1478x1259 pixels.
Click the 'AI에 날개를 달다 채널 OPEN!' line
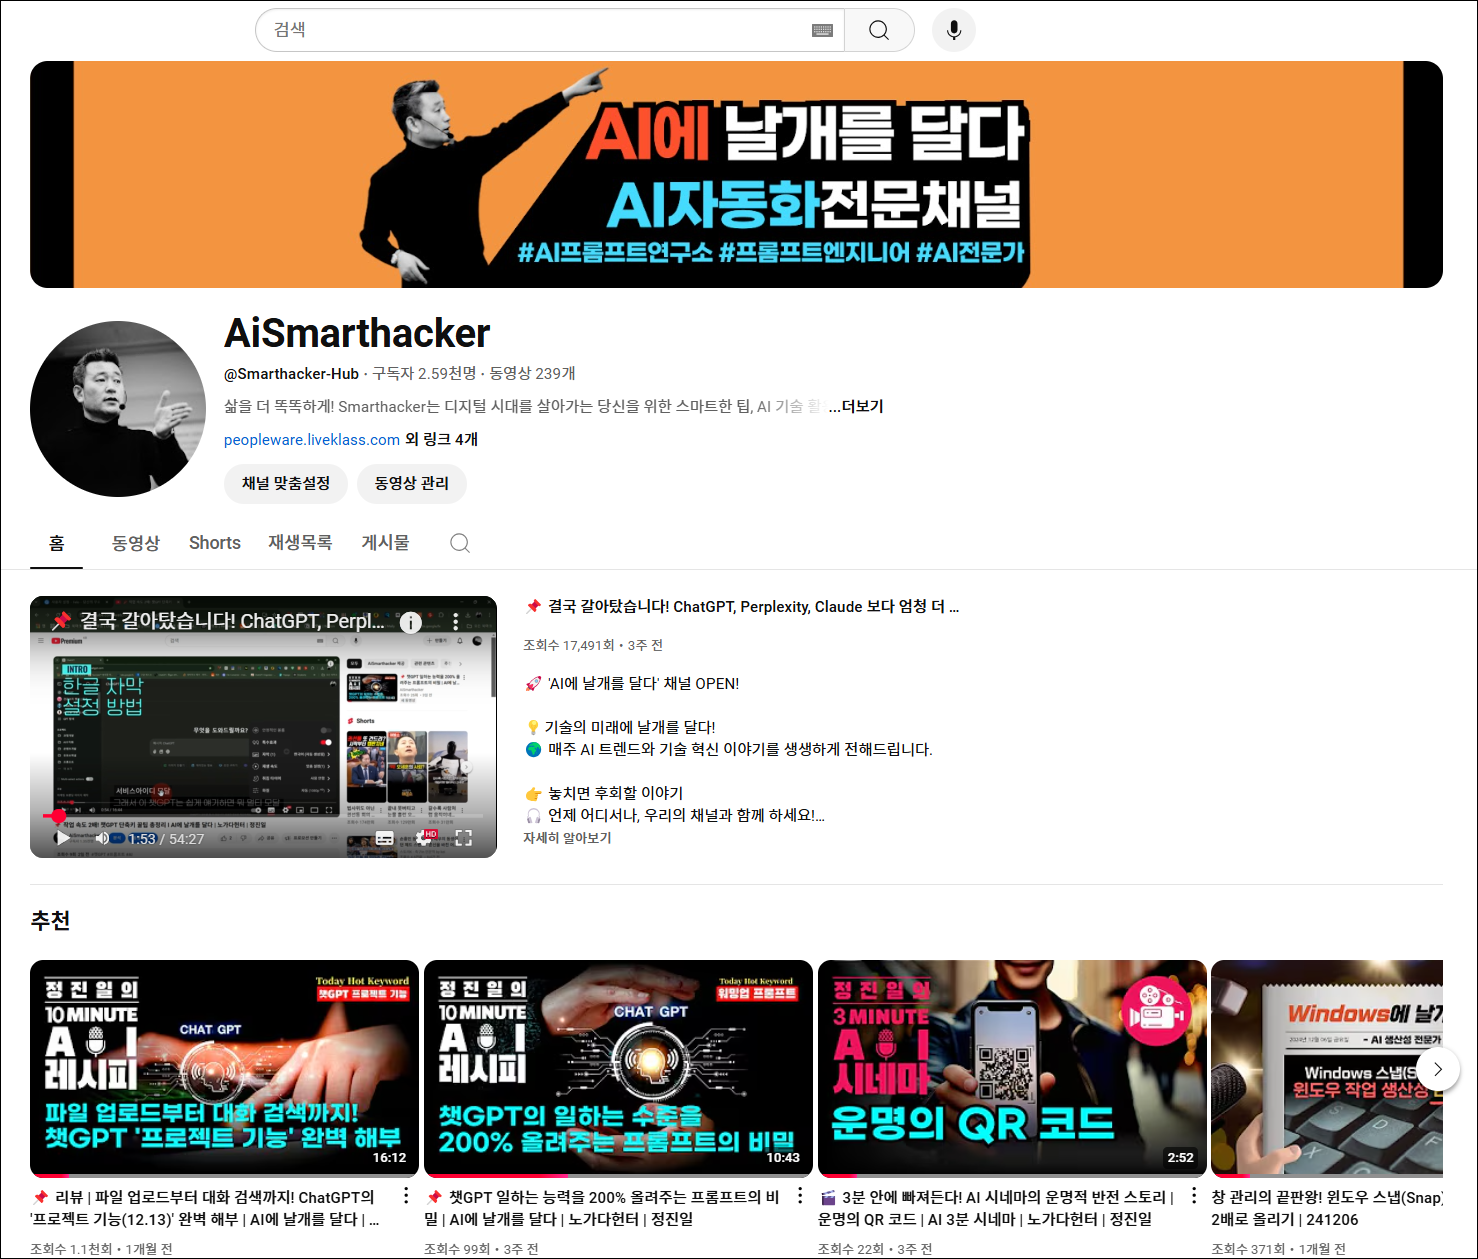[632, 684]
